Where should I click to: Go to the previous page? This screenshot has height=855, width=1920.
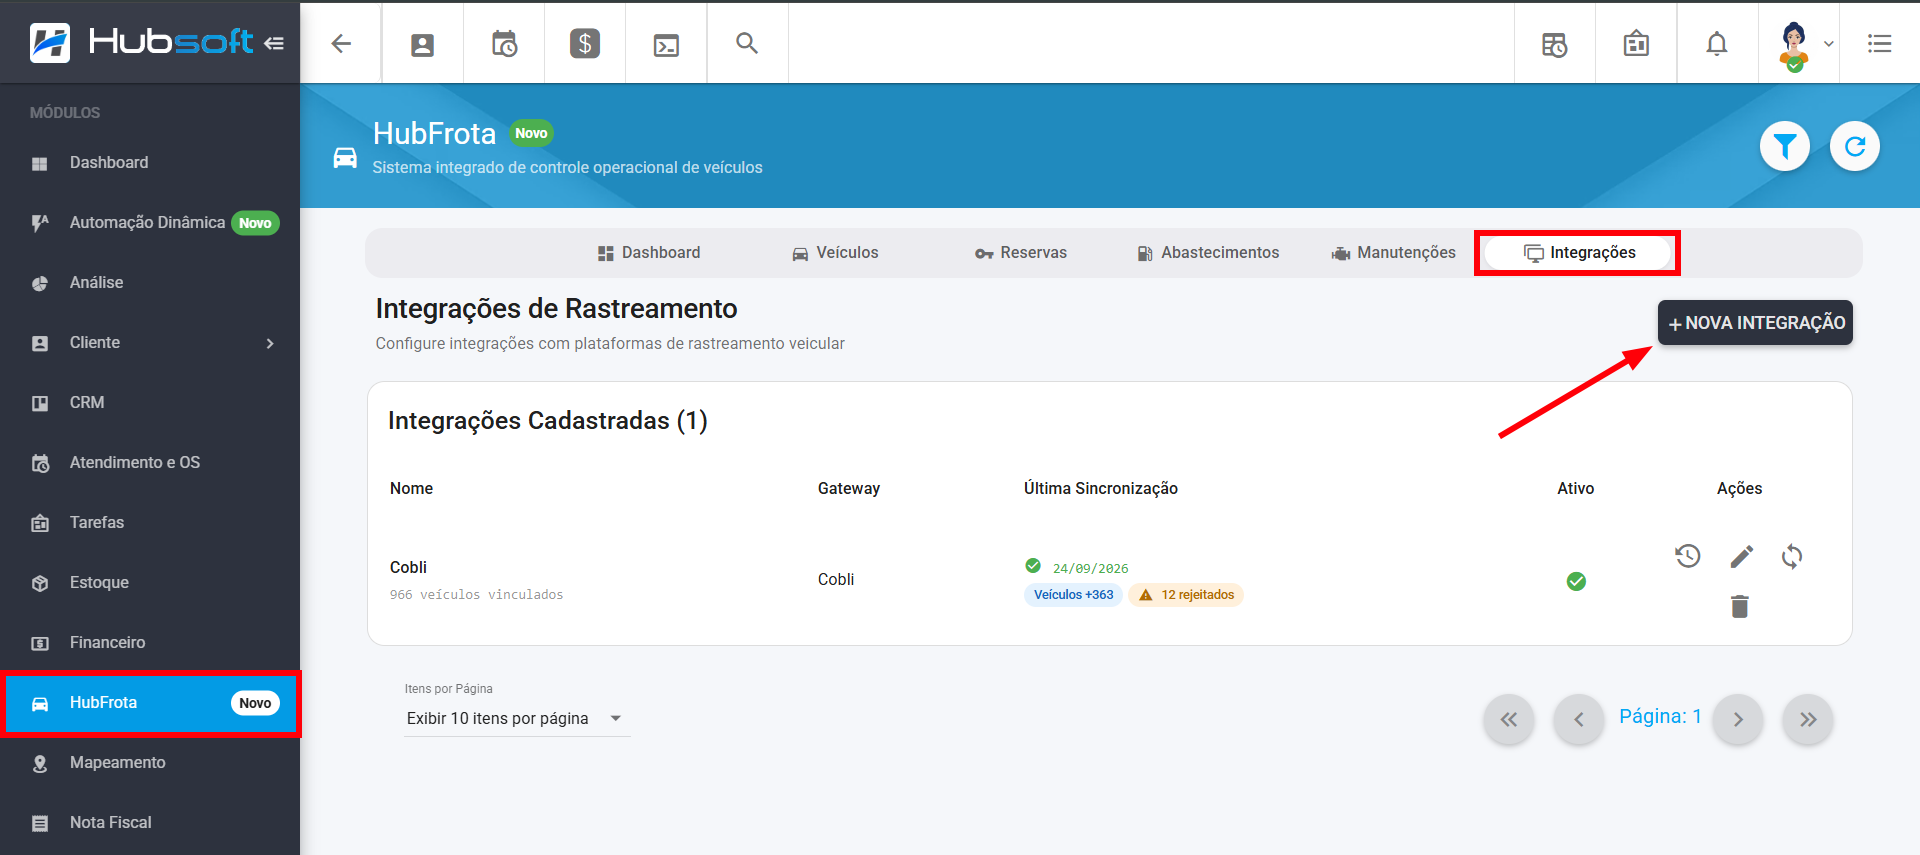click(1579, 720)
